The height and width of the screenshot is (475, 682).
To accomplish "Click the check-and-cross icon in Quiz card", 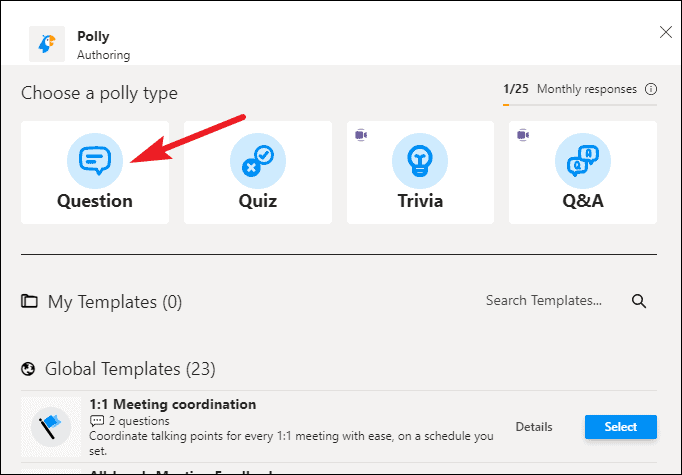I will coord(258,161).
